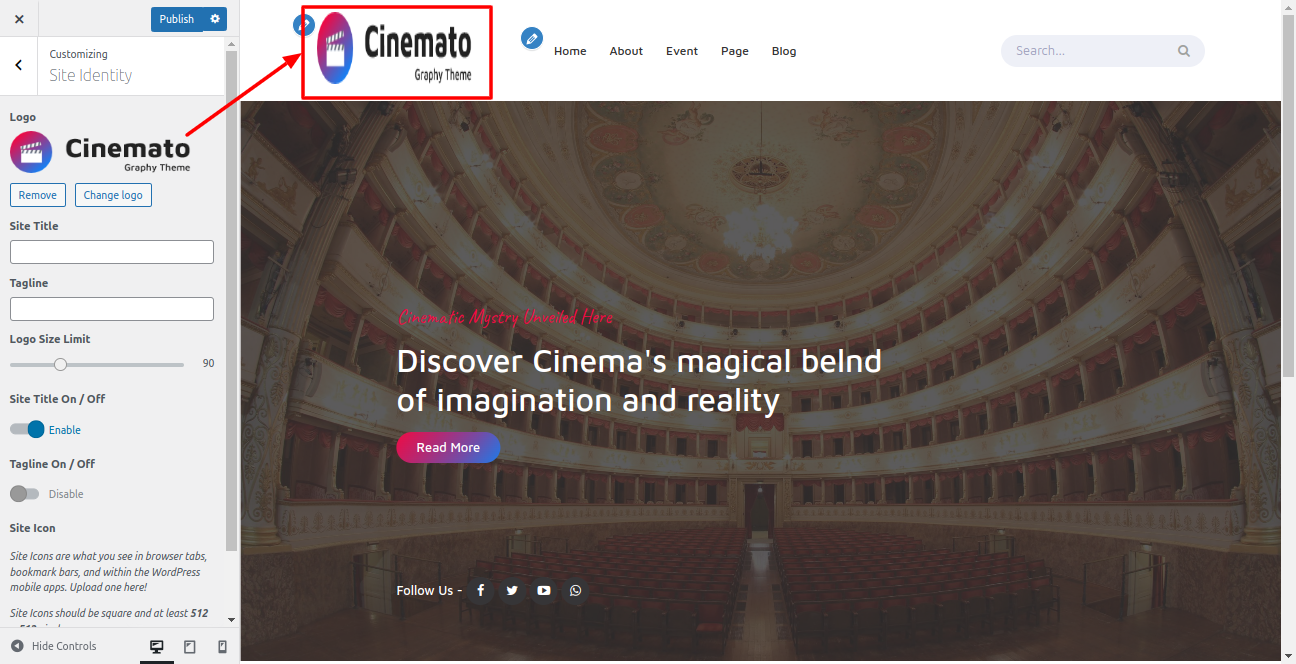The height and width of the screenshot is (664, 1296).
Task: Close the Customizer with the X icon
Action: point(19,19)
